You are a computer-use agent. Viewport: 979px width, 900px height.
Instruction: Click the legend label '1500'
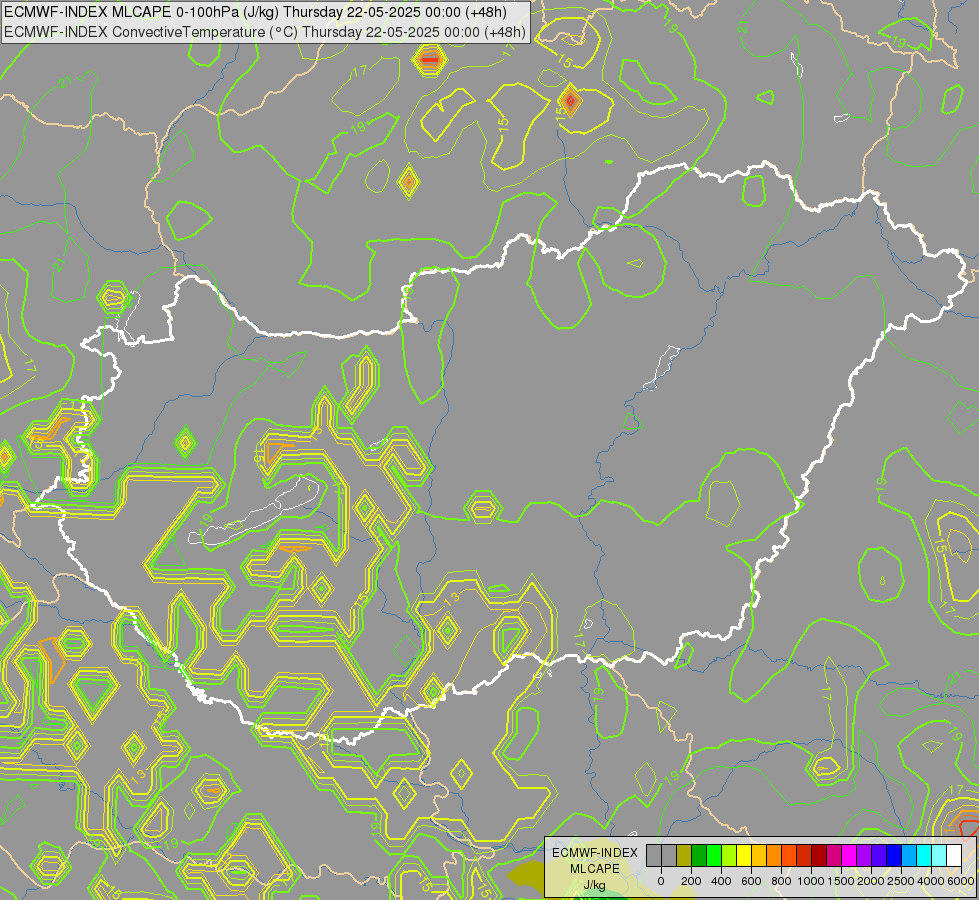coord(841,881)
